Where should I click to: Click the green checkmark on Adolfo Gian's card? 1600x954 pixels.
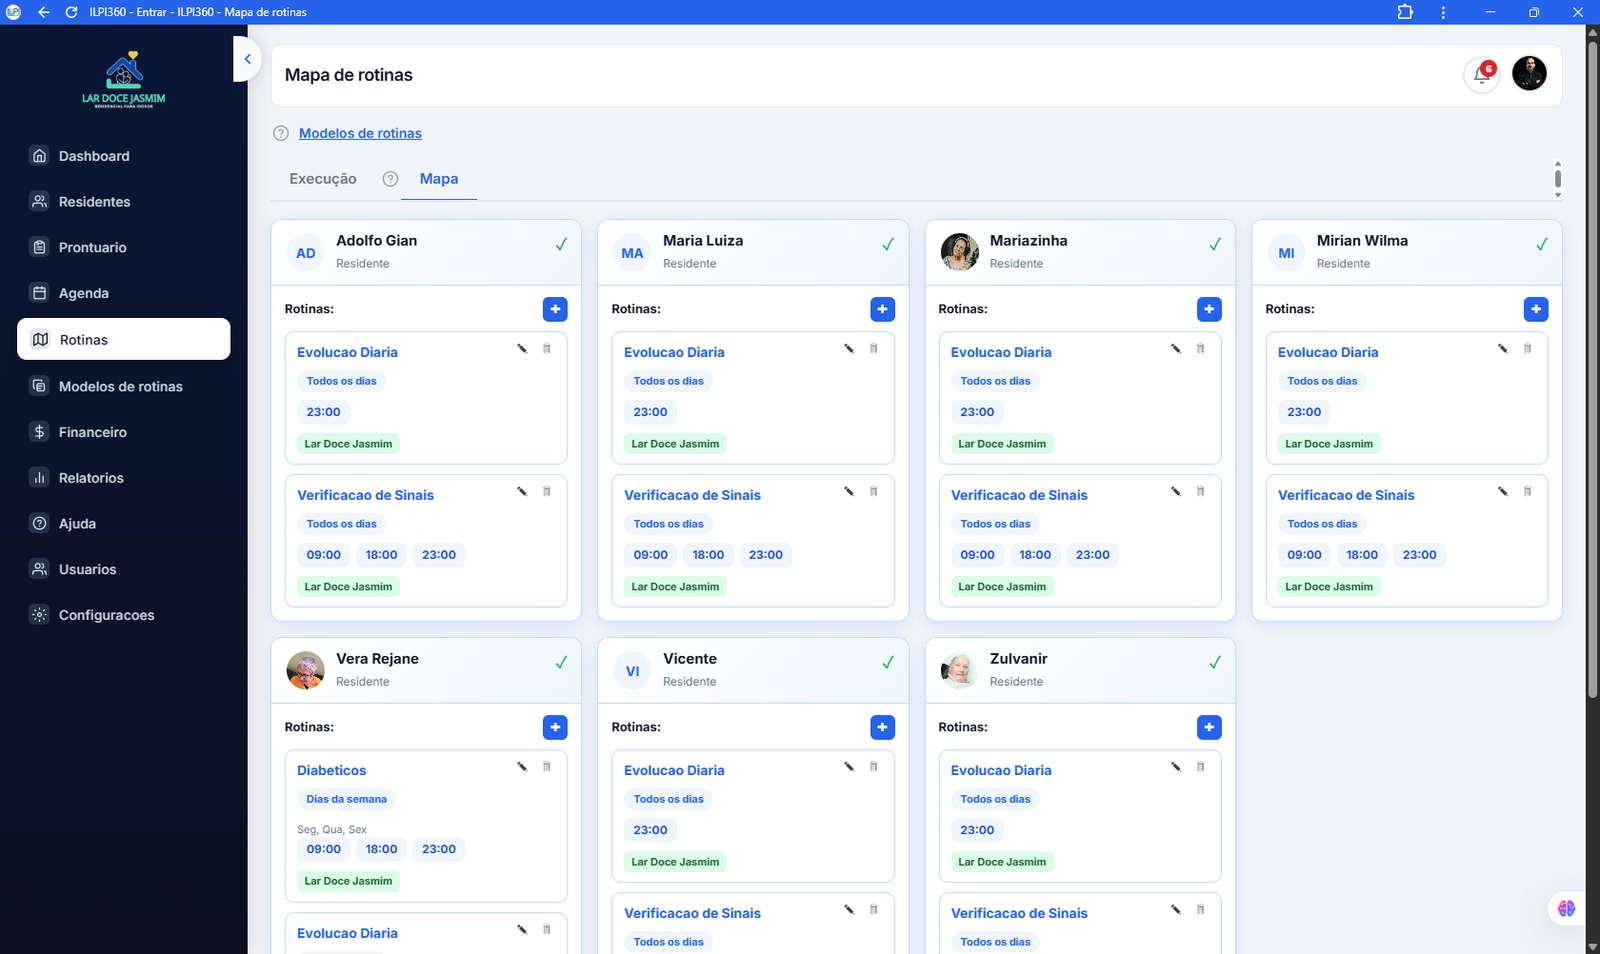[561, 244]
